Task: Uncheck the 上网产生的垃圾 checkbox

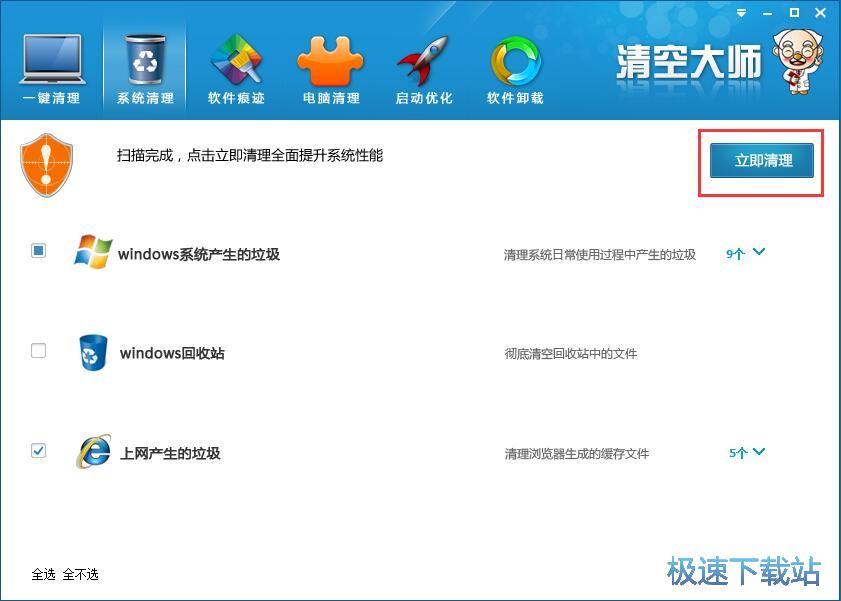Action: (38, 451)
